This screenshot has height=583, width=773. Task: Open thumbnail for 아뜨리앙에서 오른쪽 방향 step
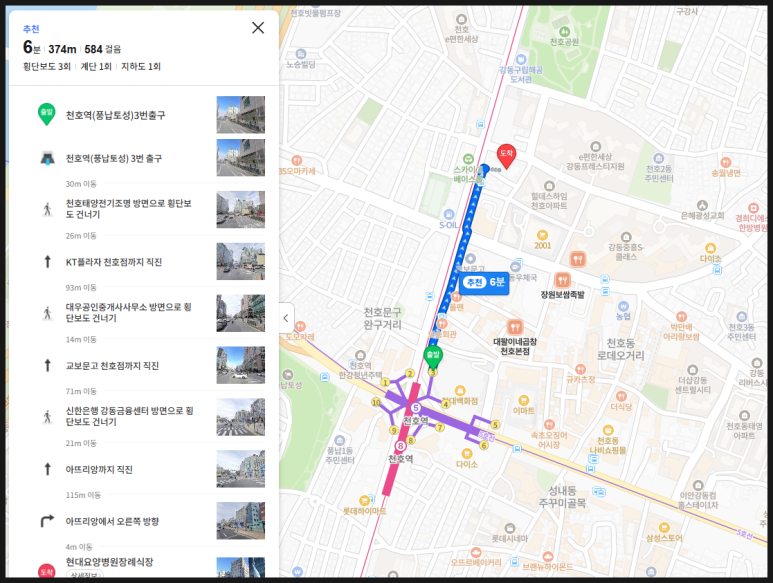[241, 521]
